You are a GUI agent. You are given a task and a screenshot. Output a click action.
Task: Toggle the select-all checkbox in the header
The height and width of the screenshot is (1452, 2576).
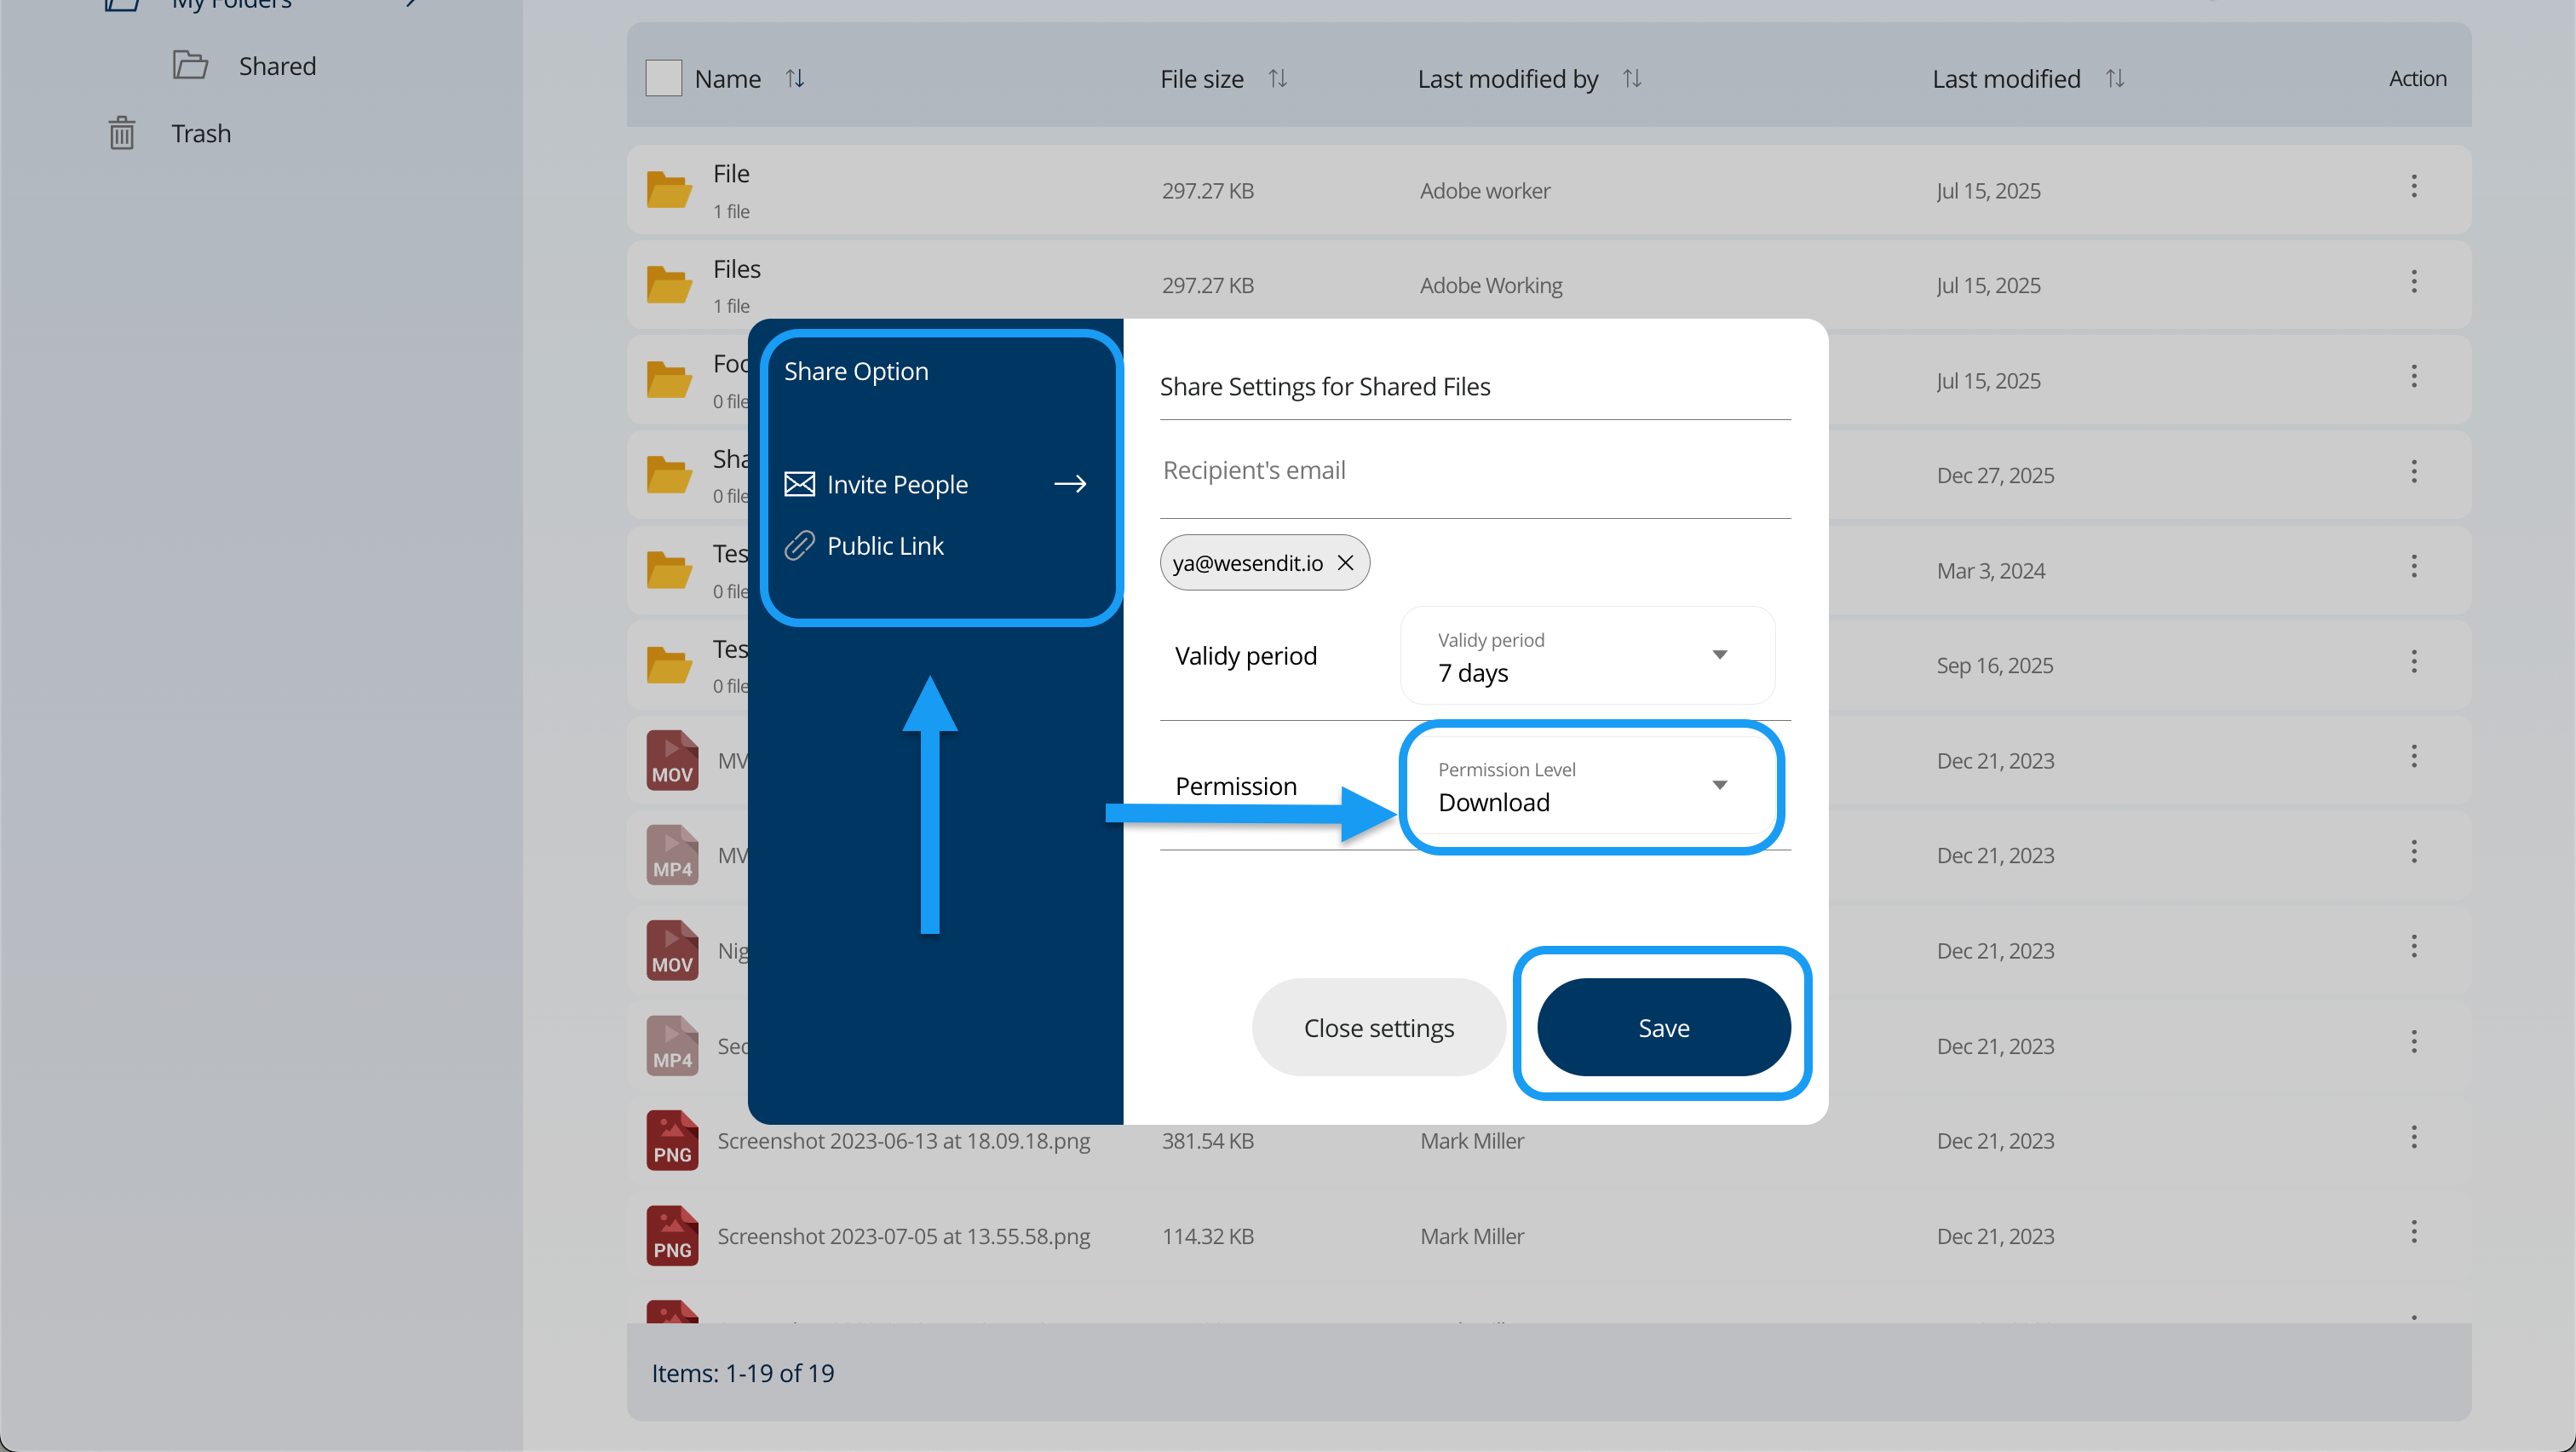[x=663, y=78]
